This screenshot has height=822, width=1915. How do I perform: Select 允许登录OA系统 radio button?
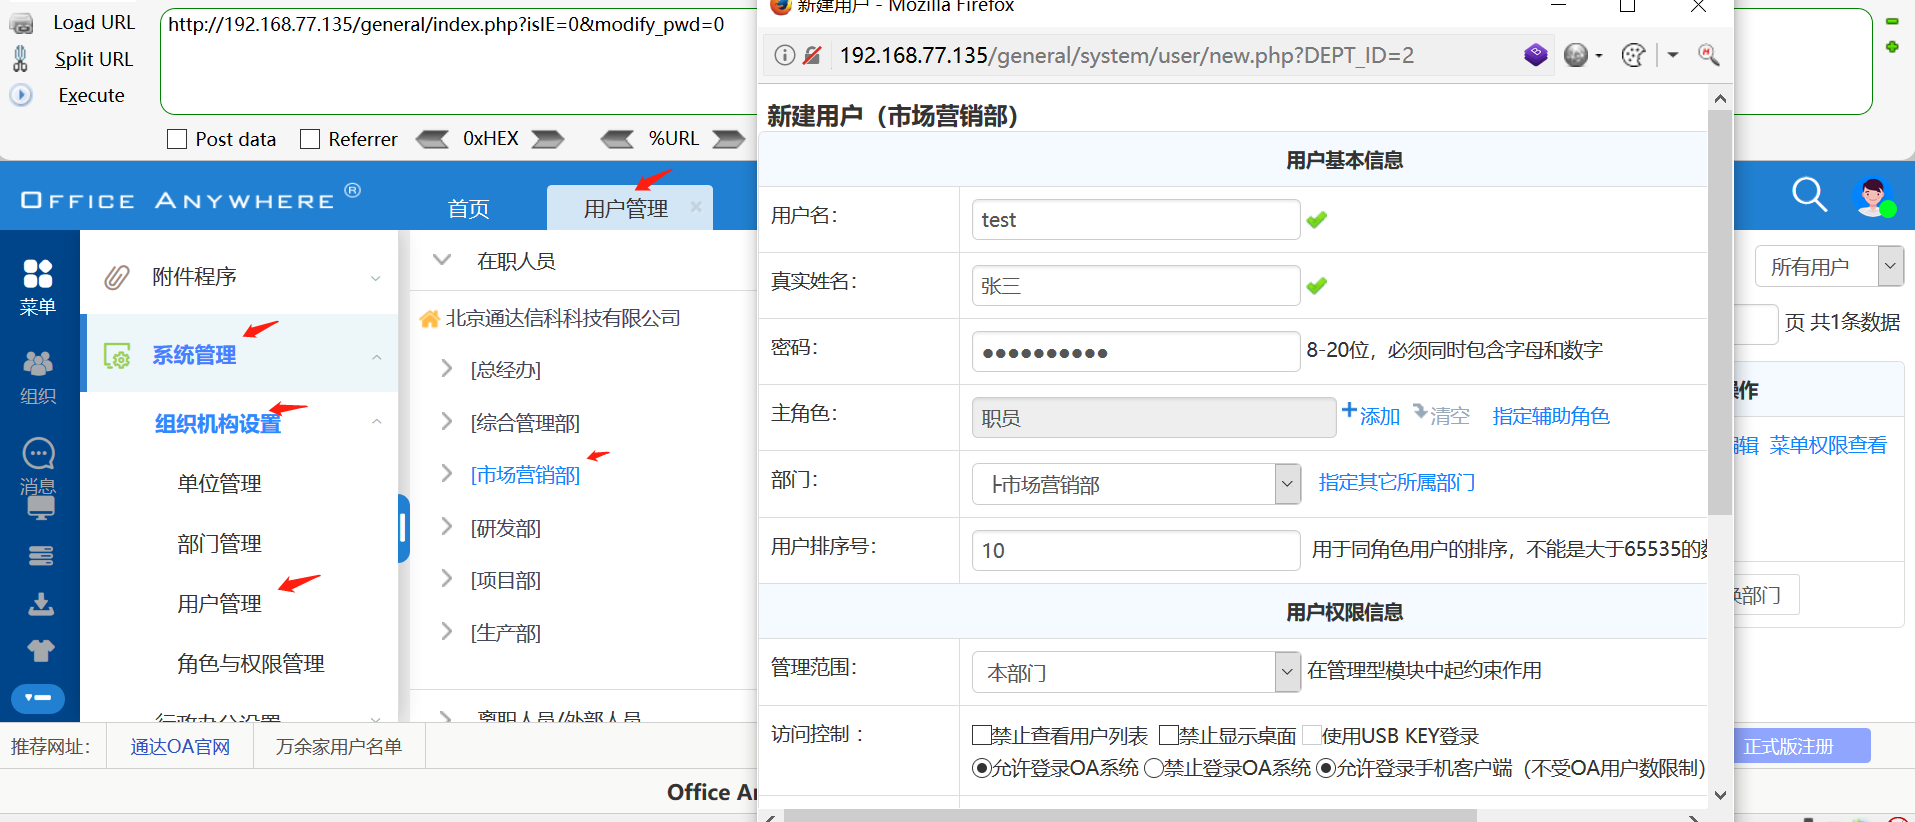point(981,768)
